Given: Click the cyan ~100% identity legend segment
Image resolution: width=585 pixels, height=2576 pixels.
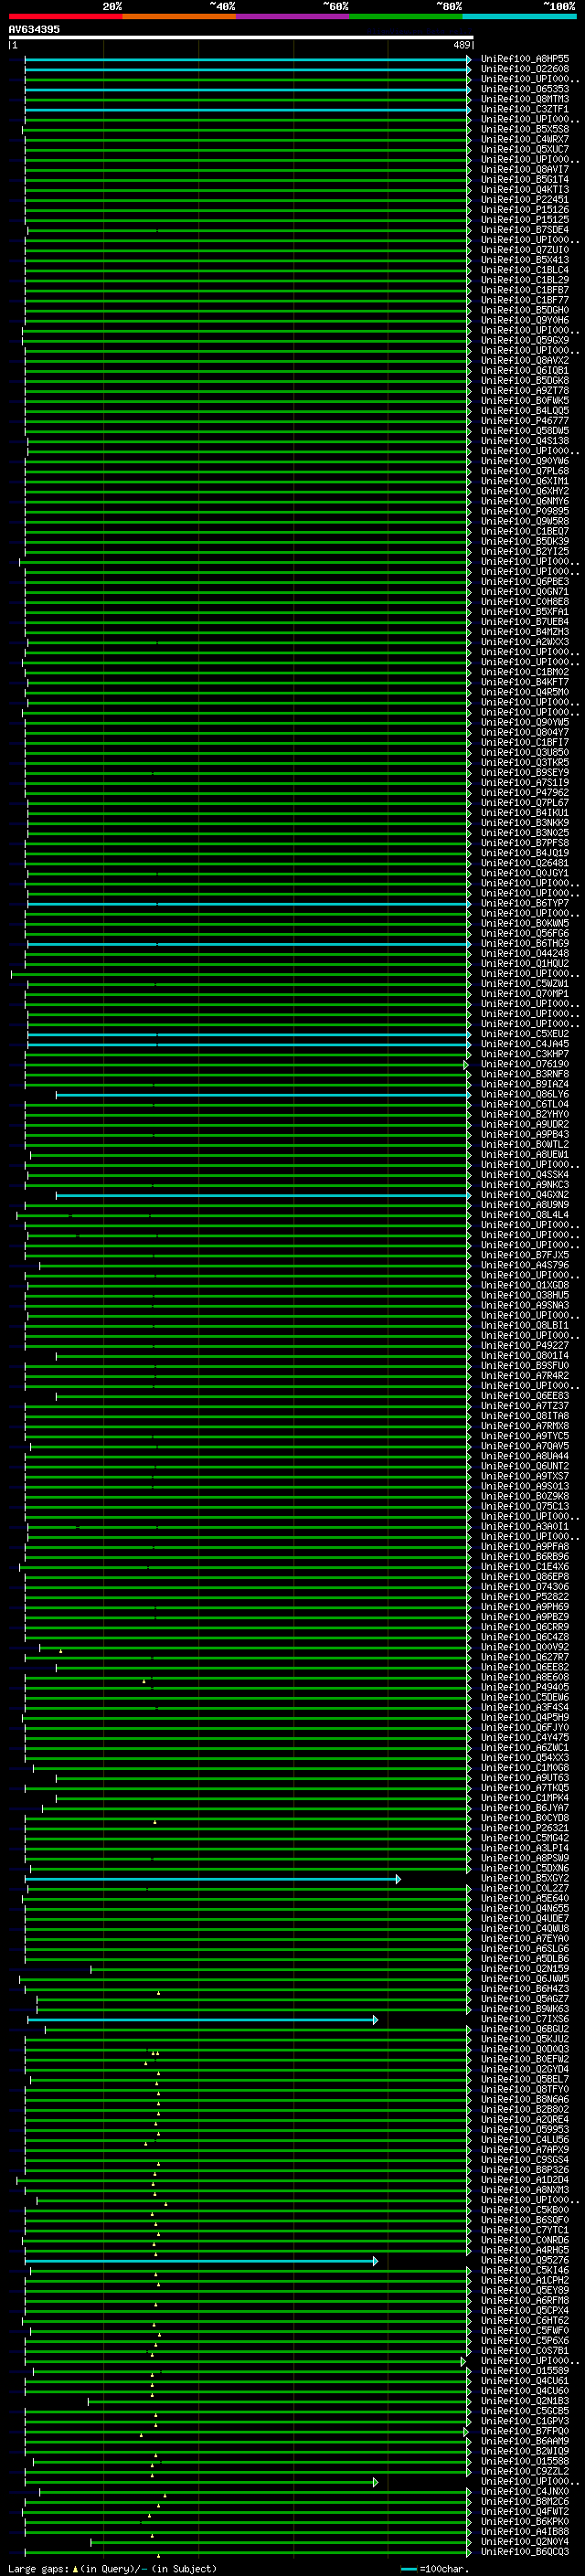Looking at the screenshot, I should pos(518,16).
